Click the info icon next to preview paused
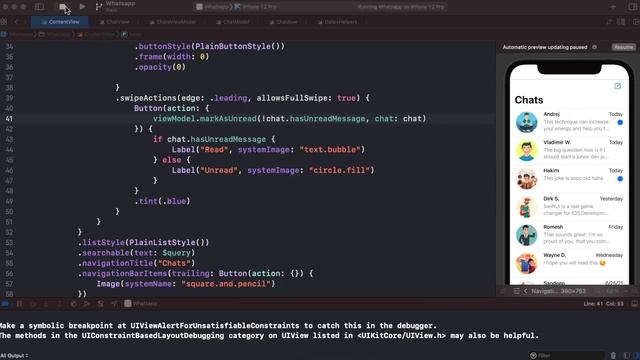640x360 pixels. [x=594, y=47]
